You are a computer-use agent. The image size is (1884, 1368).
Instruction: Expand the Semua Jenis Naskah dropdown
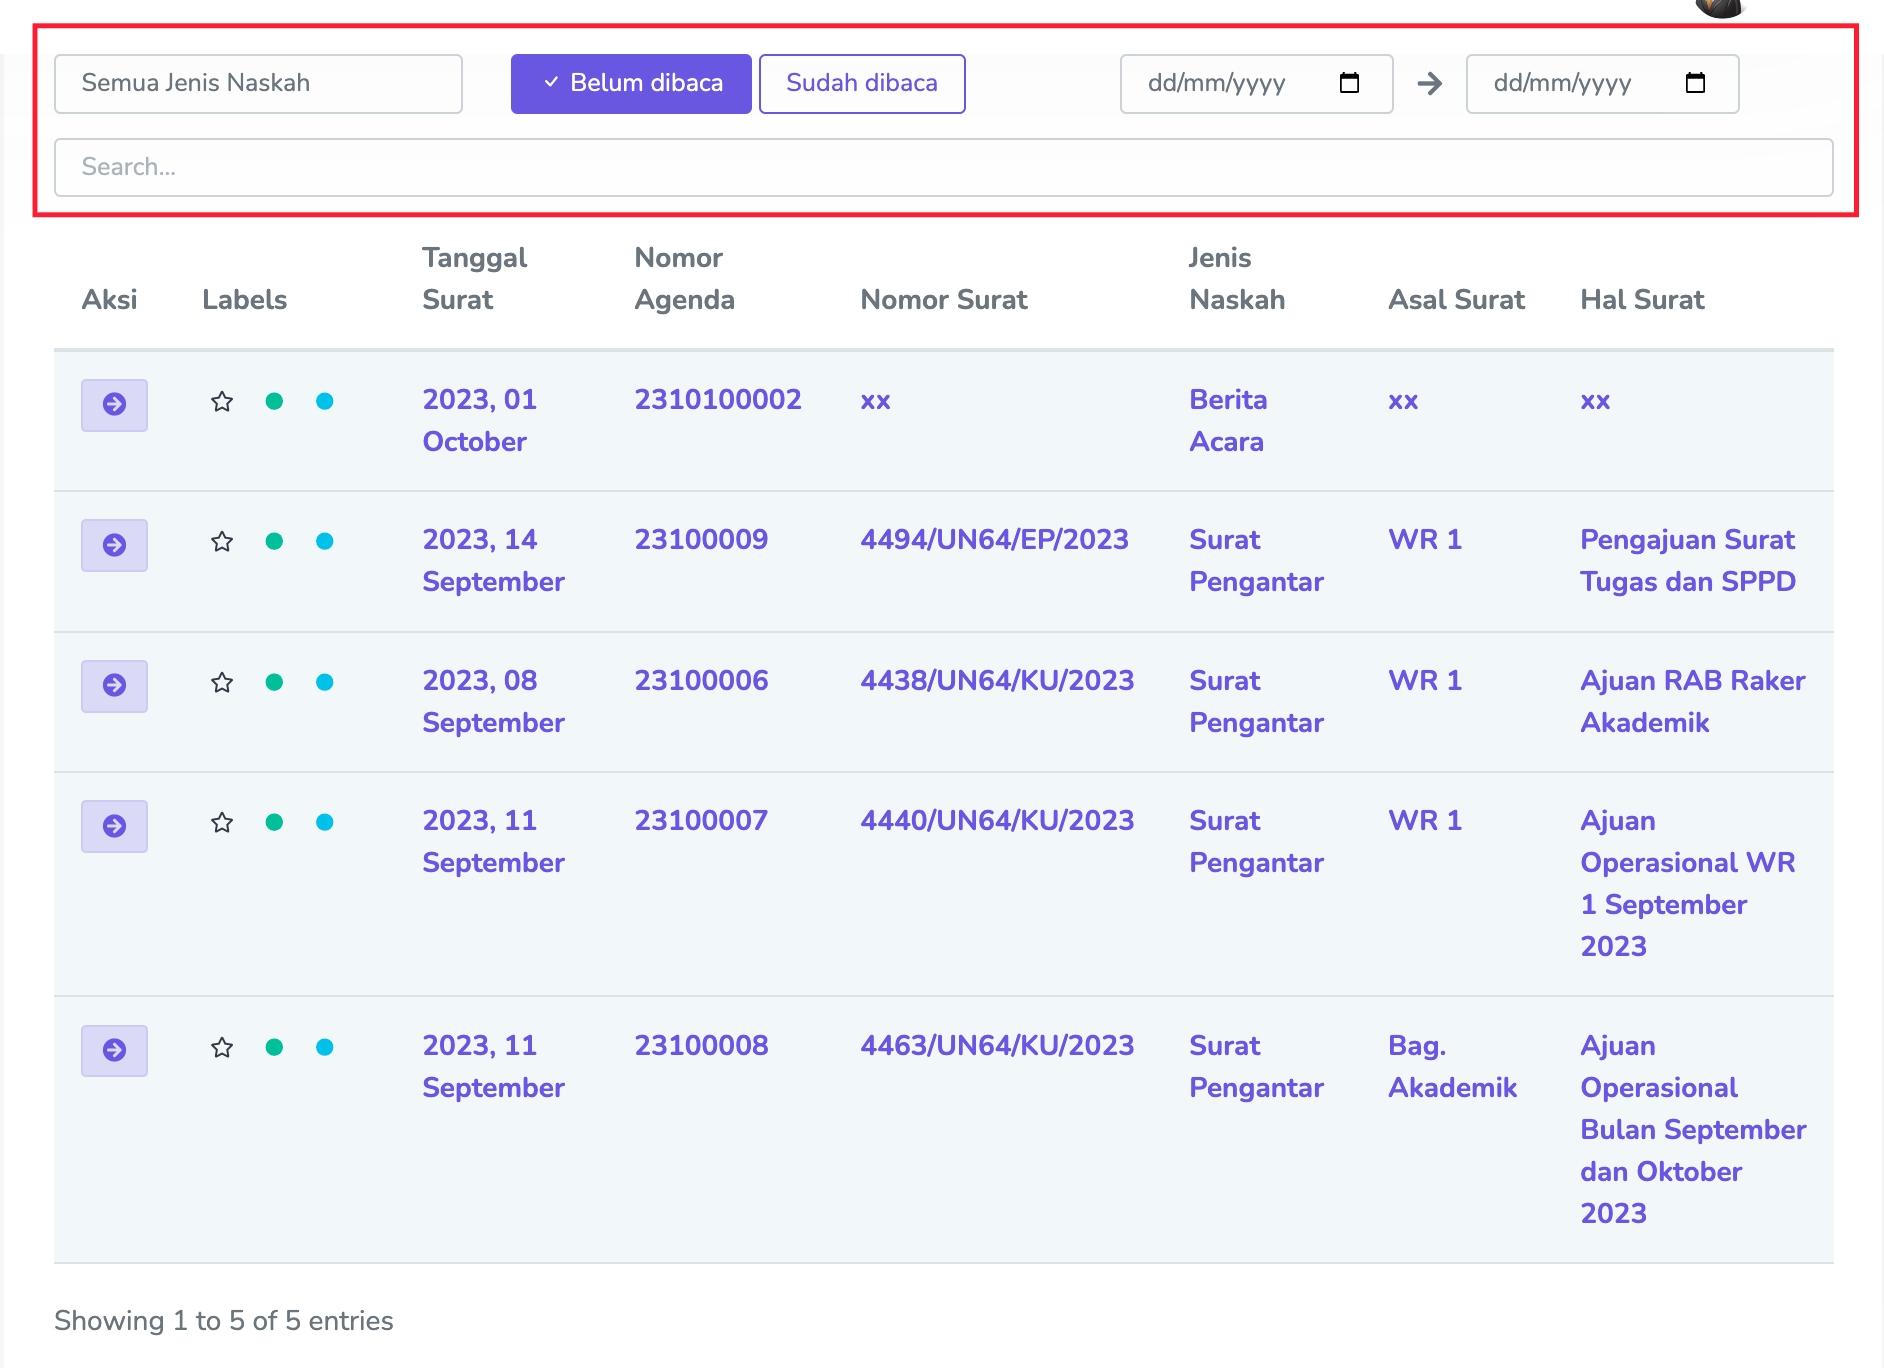click(x=258, y=84)
